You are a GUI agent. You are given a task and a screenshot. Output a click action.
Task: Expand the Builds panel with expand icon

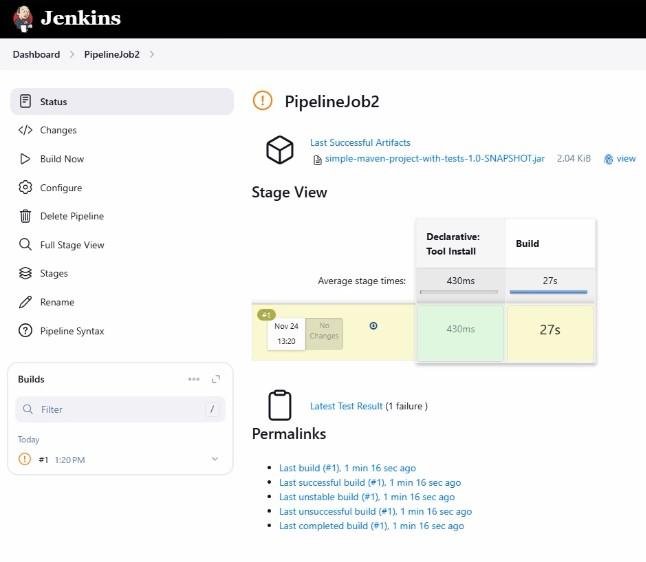[x=216, y=379]
